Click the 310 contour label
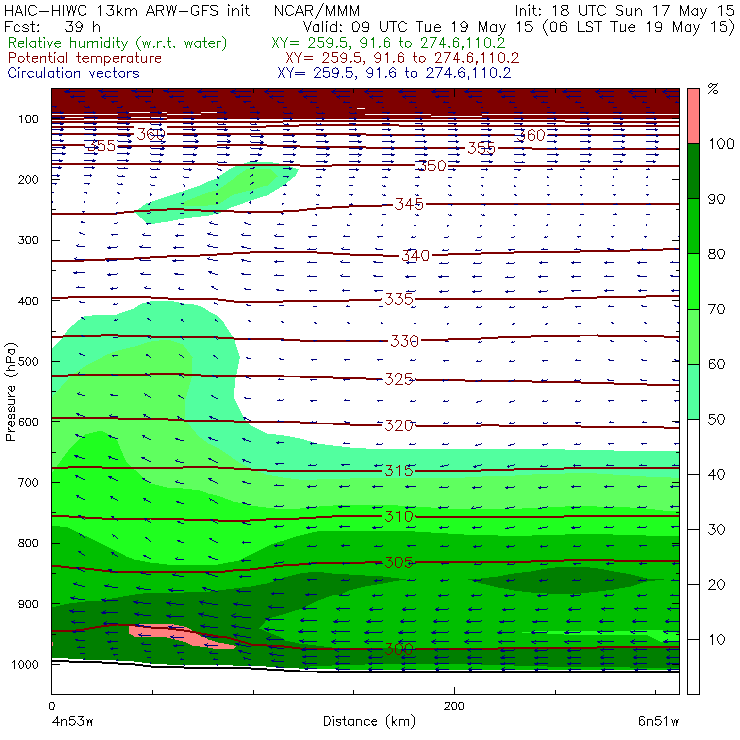Image resolution: width=740 pixels, height=740 pixels. click(x=399, y=517)
